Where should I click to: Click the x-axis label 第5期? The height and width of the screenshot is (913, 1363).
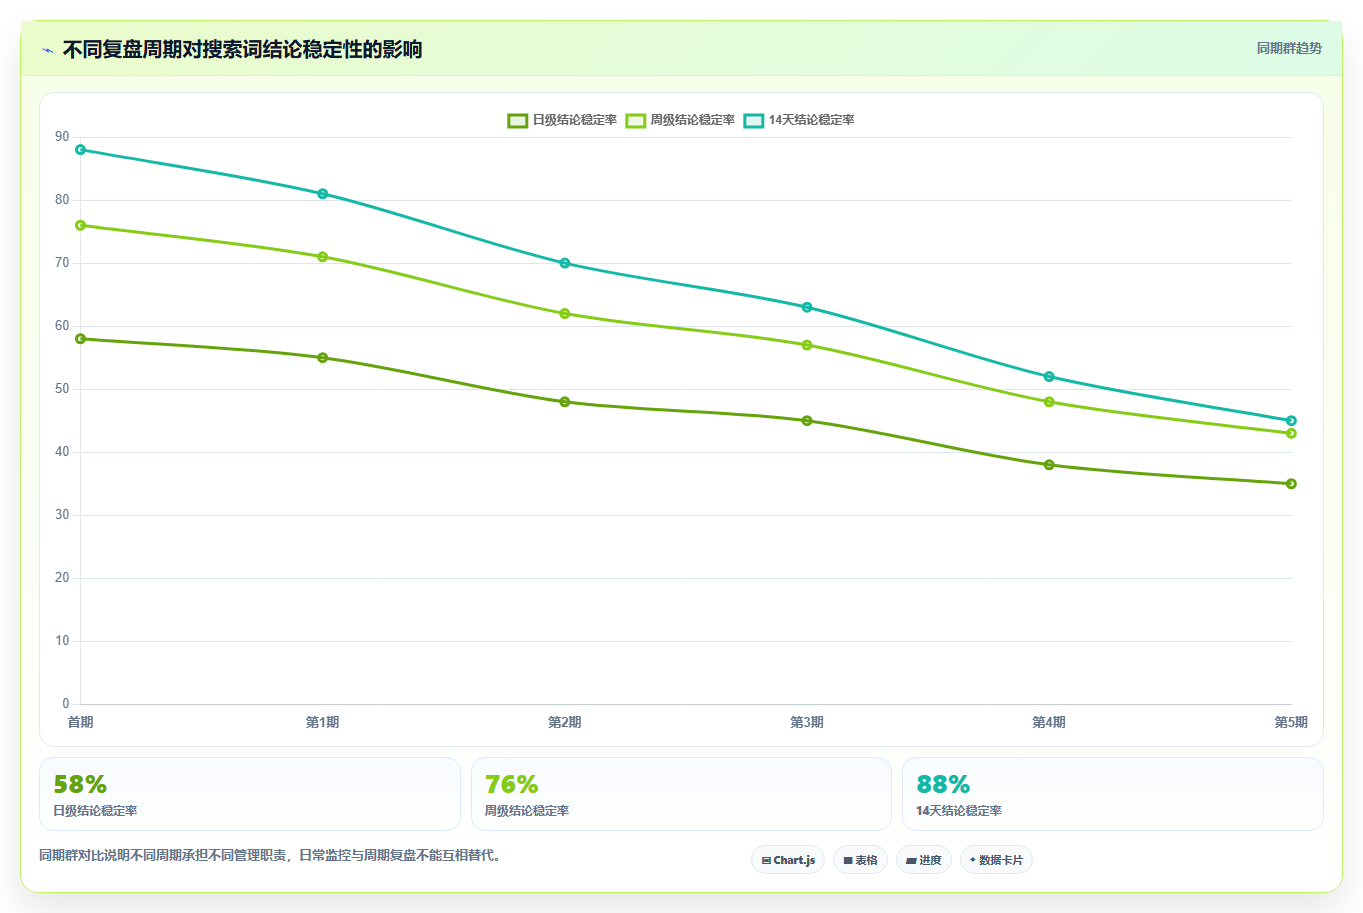coord(1291,722)
